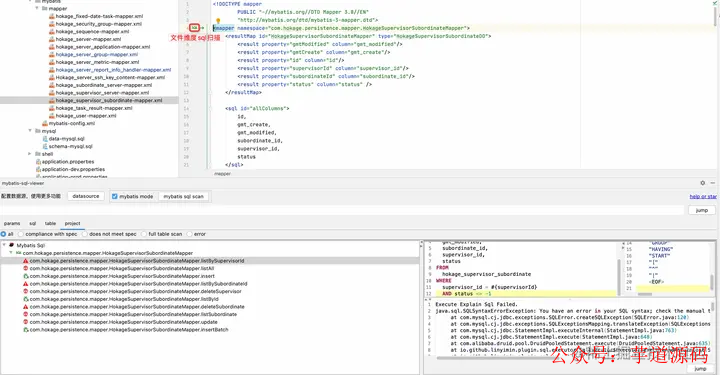Click the file icon of hokage_fixed-date-task-mapper.xml
The width and height of the screenshot is (720, 375).
(51, 16)
